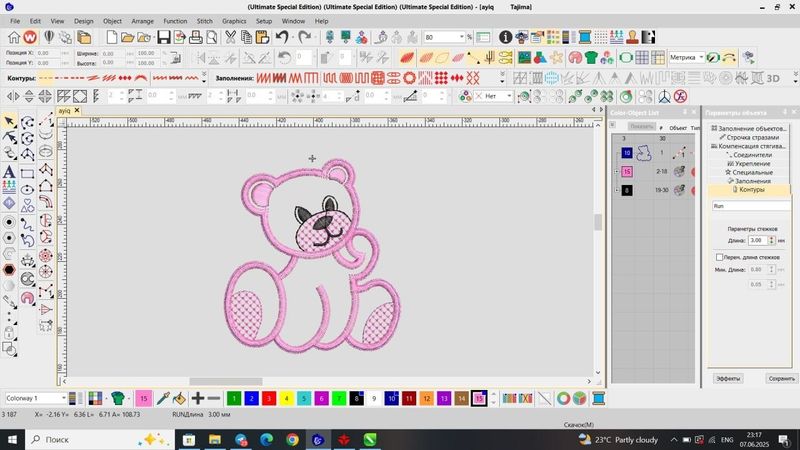Expand the color 15 group in object list
Image resolution: width=800 pixels, height=450 pixels.
coord(616,171)
